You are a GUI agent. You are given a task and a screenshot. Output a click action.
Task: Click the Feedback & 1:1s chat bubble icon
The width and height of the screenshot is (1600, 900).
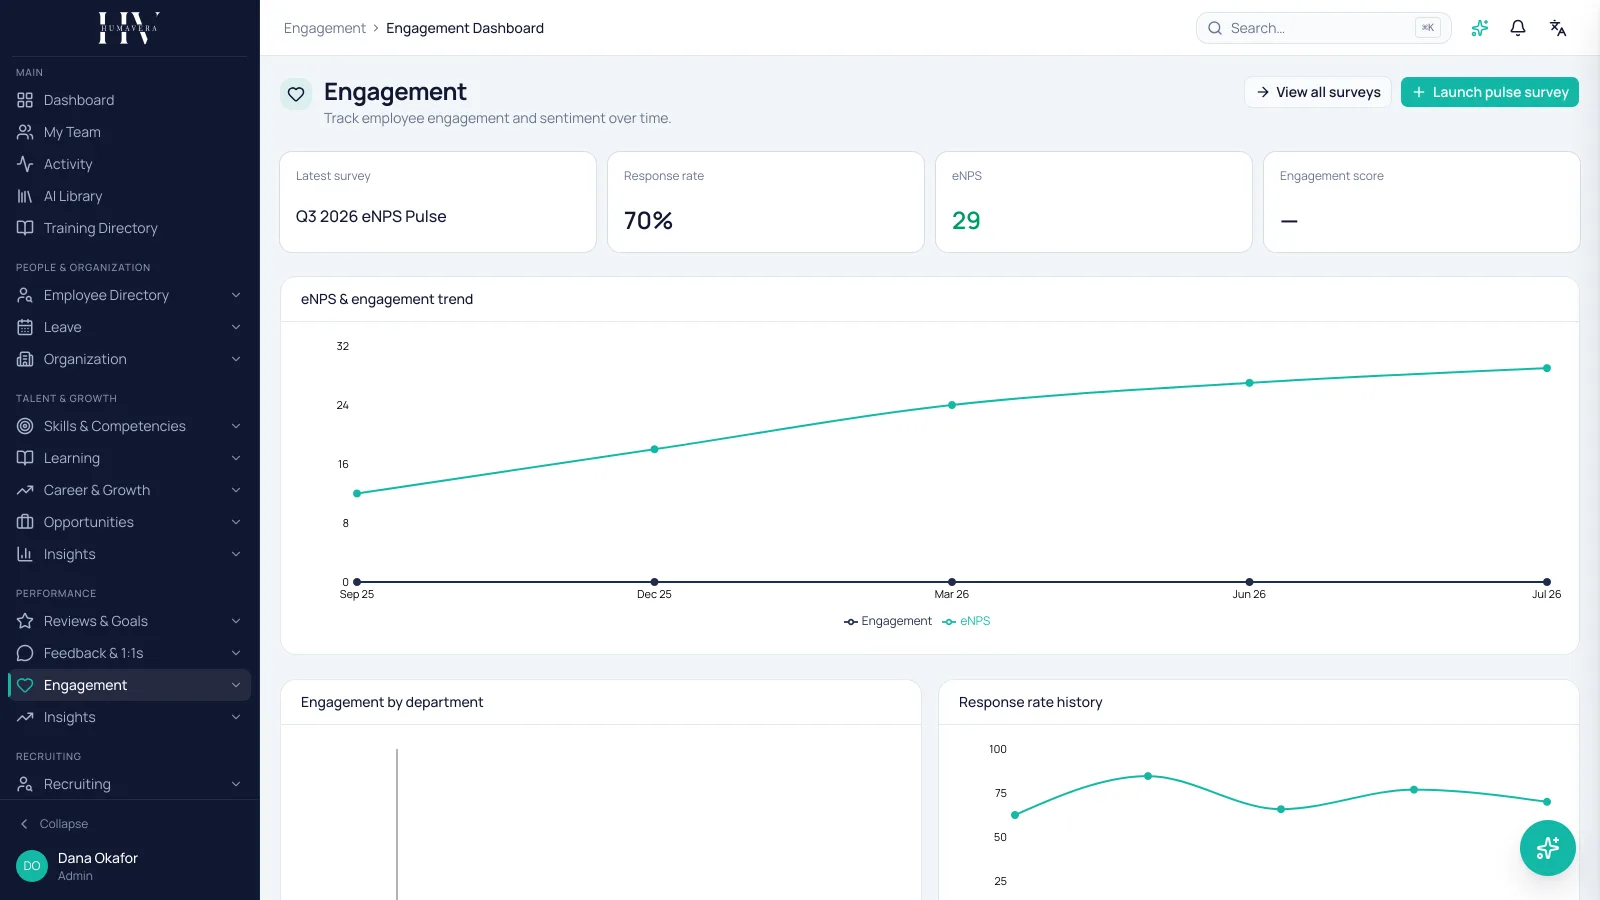(25, 653)
